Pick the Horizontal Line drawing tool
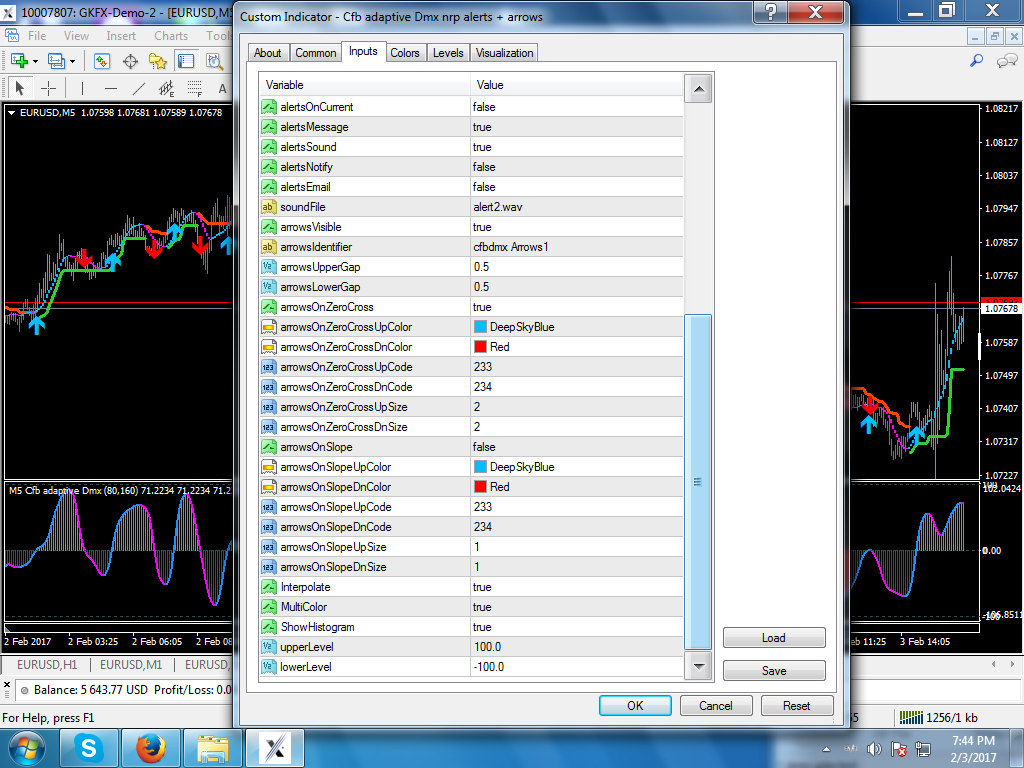The image size is (1024, 768). (111, 88)
